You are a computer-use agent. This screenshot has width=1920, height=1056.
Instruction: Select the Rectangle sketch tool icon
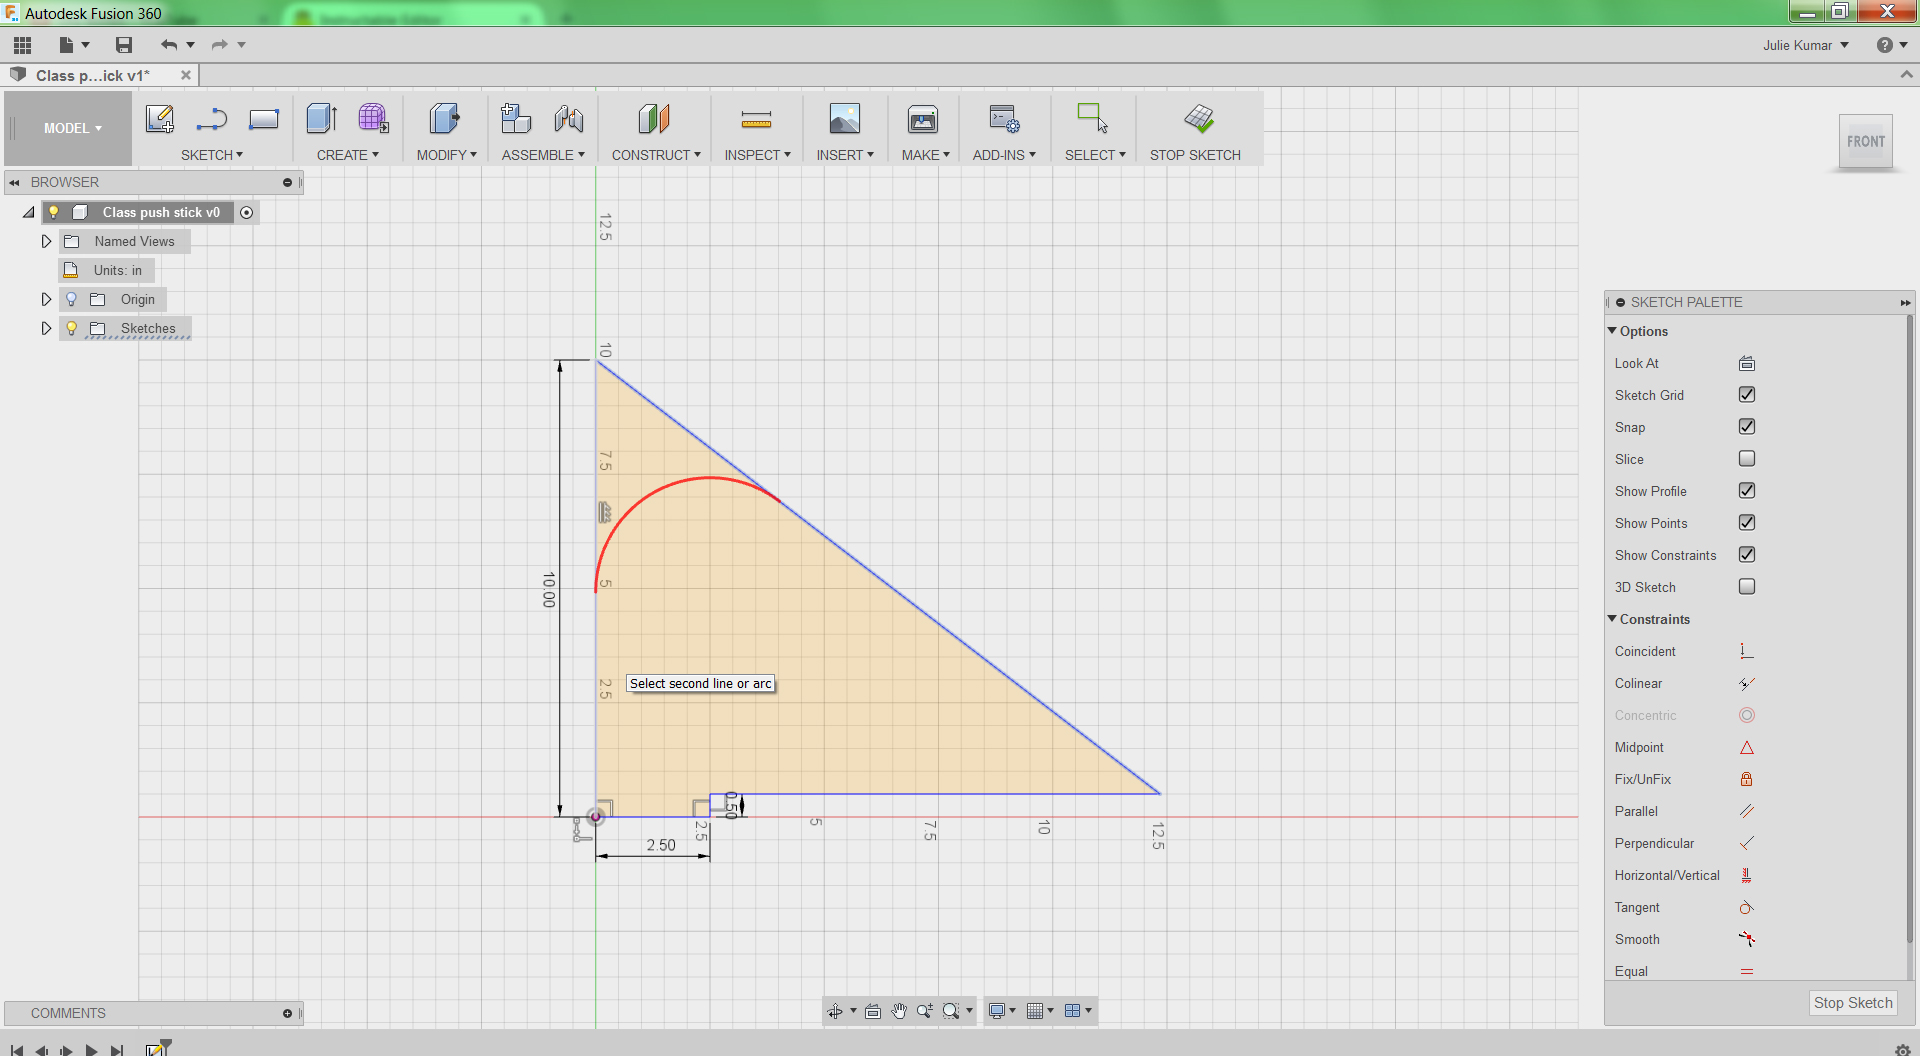pos(264,119)
